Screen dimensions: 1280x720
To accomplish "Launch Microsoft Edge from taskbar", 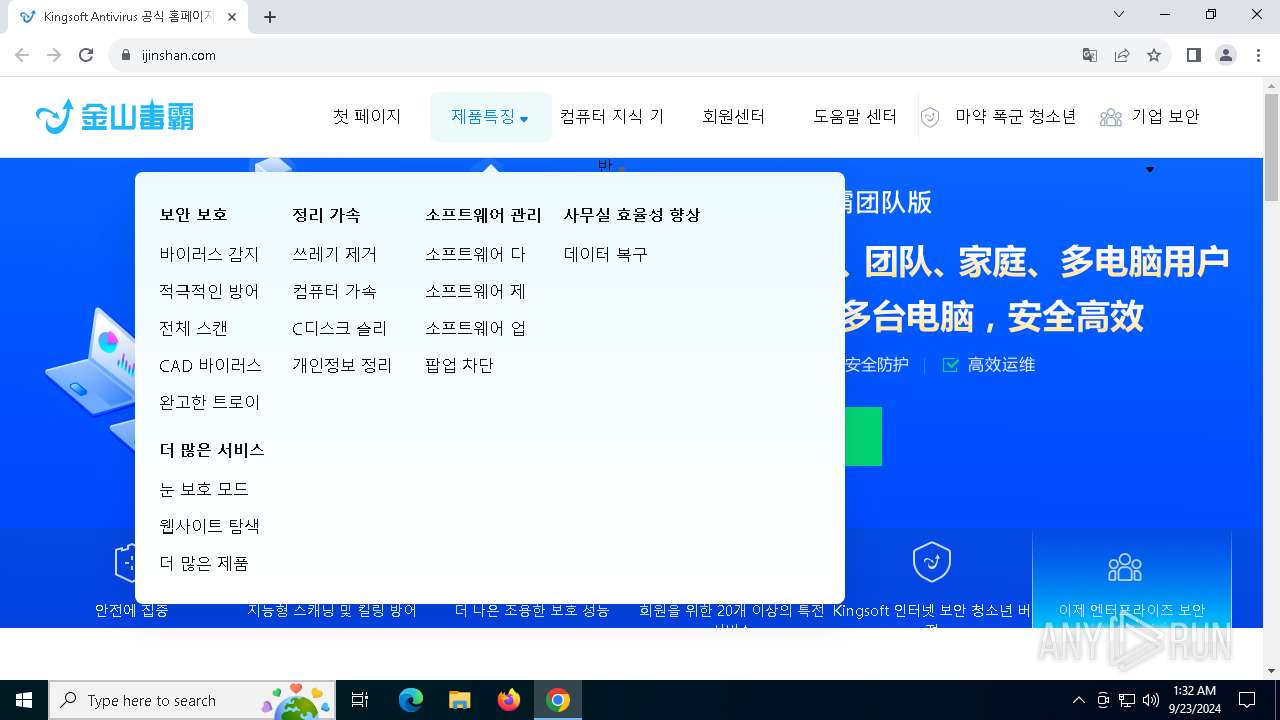I will 411,700.
